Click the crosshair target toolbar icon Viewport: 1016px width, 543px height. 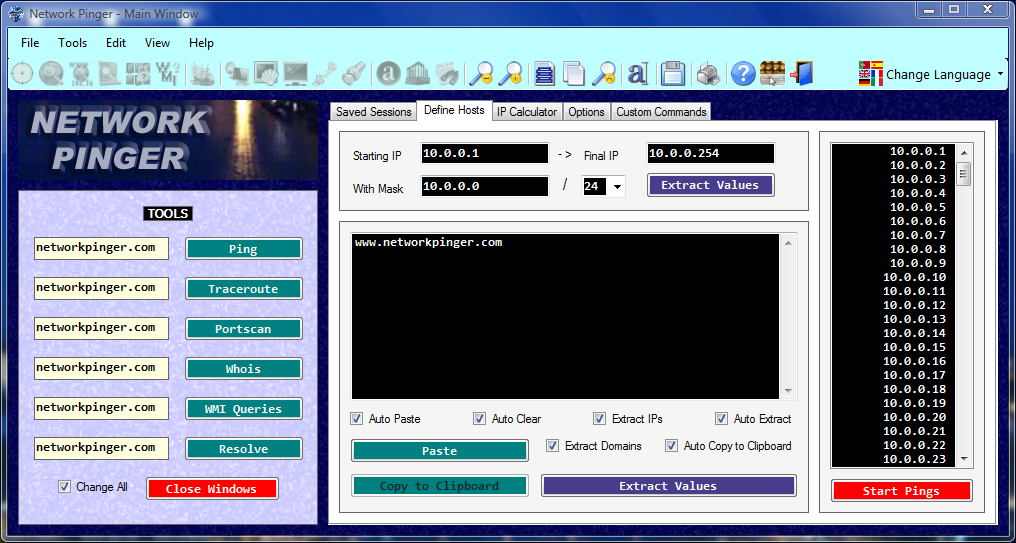point(22,73)
